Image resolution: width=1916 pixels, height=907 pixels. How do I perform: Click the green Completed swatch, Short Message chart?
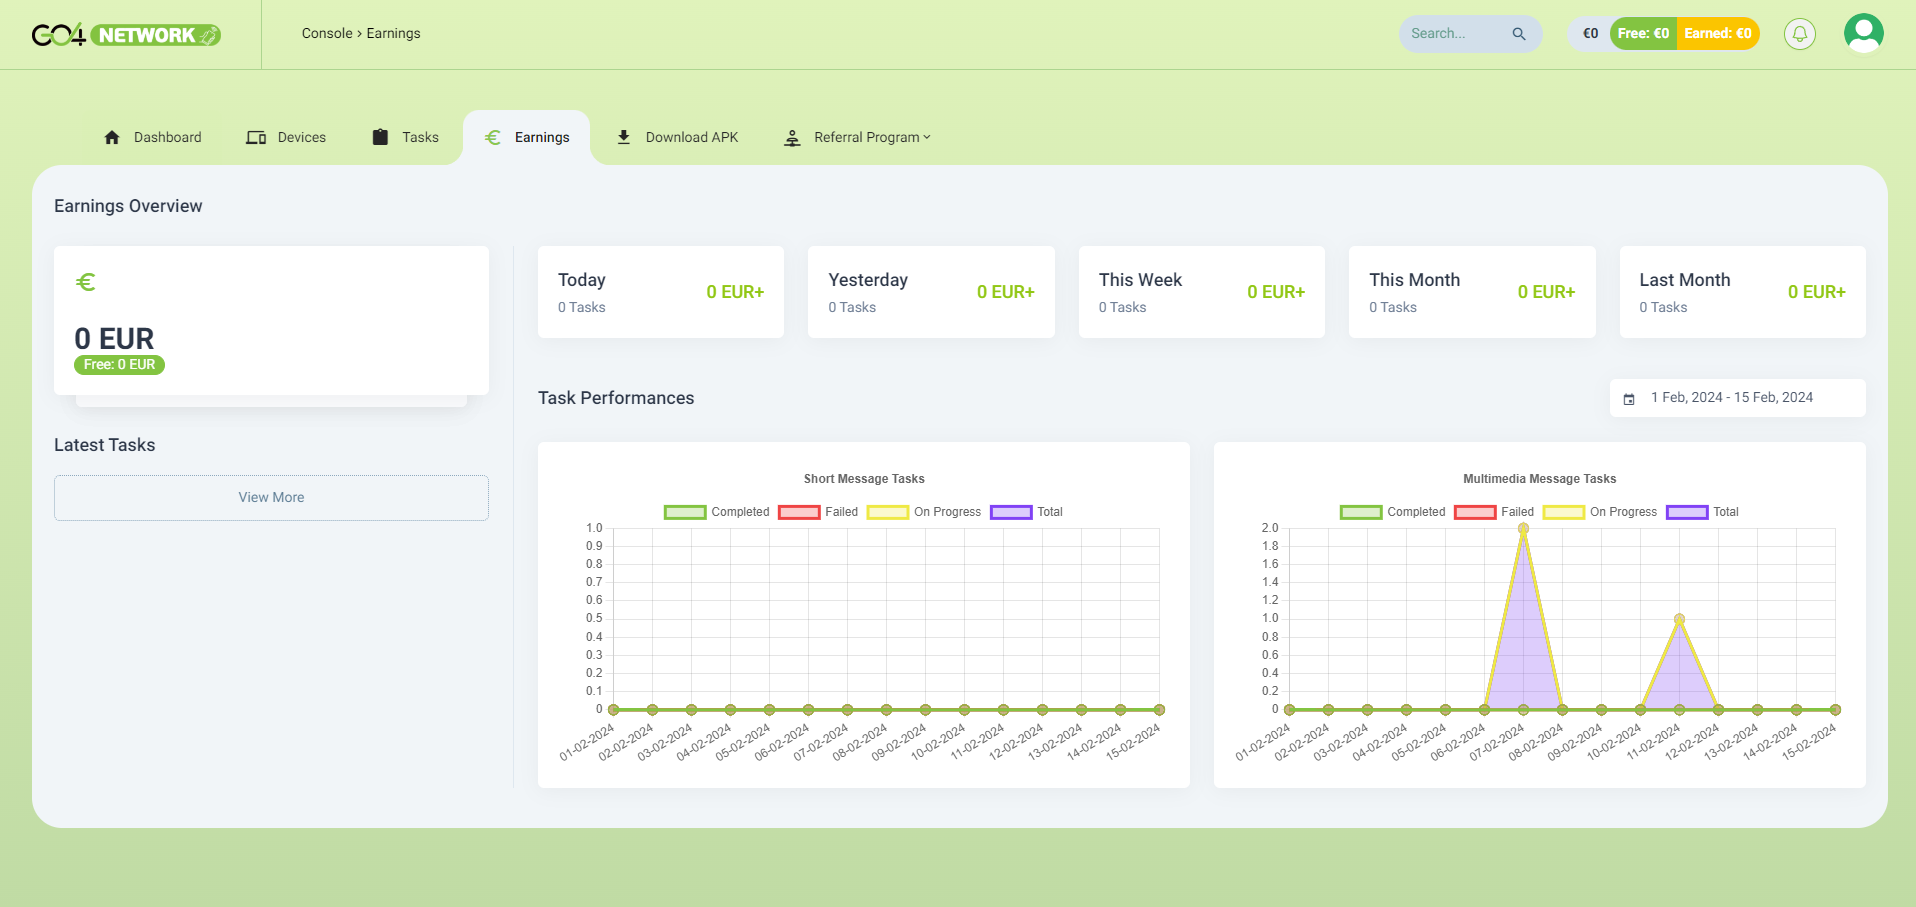[x=685, y=512]
